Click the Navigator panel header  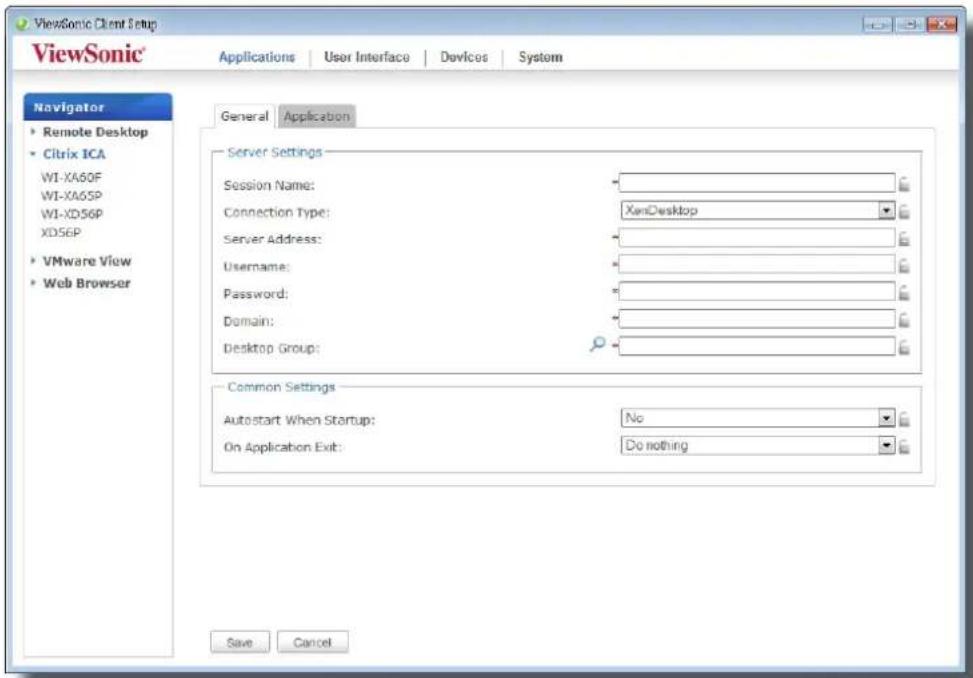coord(98,107)
